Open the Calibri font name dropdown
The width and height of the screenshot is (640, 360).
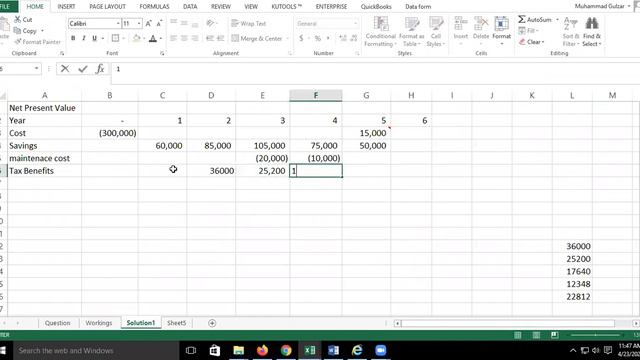tap(118, 24)
